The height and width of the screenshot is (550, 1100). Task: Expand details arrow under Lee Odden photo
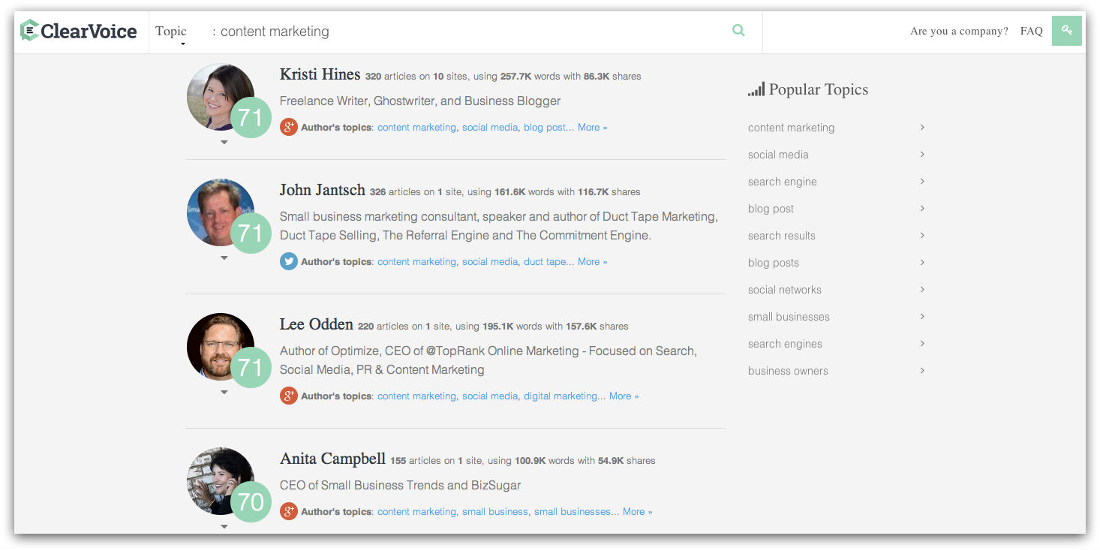[224, 392]
